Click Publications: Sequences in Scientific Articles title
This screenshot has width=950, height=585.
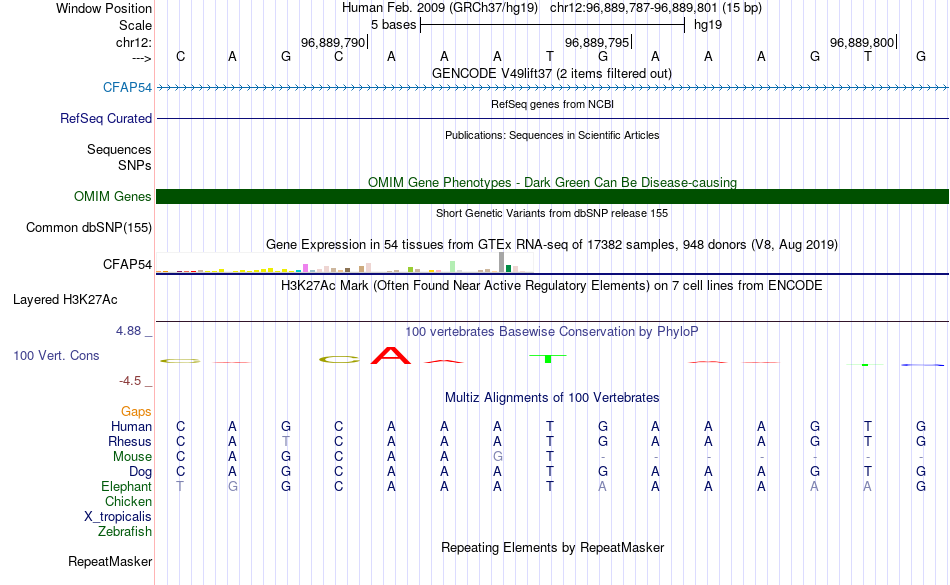(552, 135)
